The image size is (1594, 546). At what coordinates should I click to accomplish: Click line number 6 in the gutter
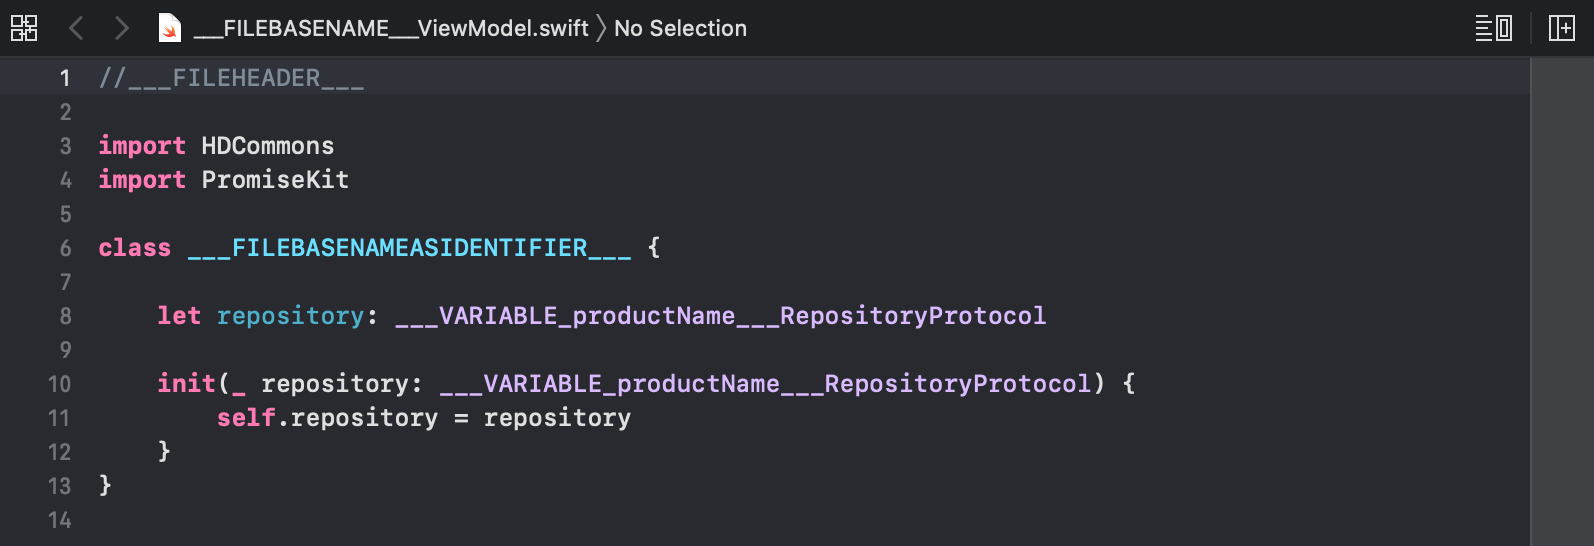click(x=65, y=248)
